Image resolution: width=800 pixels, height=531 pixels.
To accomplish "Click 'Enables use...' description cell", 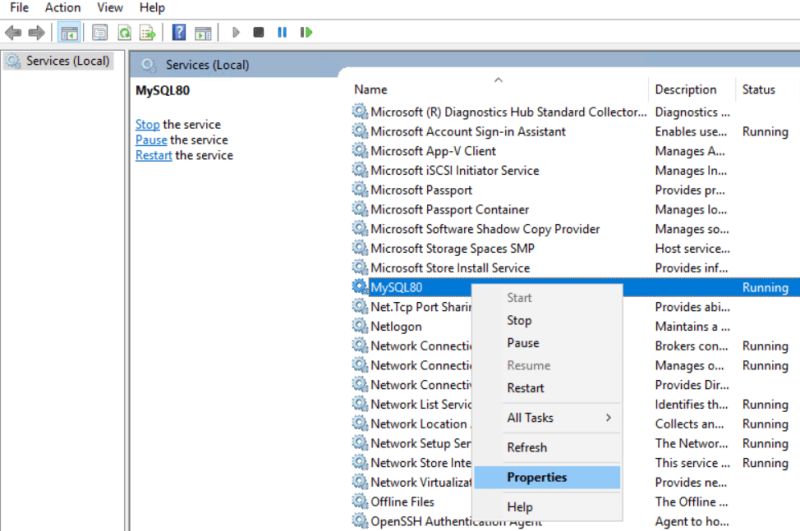I will (x=691, y=132).
